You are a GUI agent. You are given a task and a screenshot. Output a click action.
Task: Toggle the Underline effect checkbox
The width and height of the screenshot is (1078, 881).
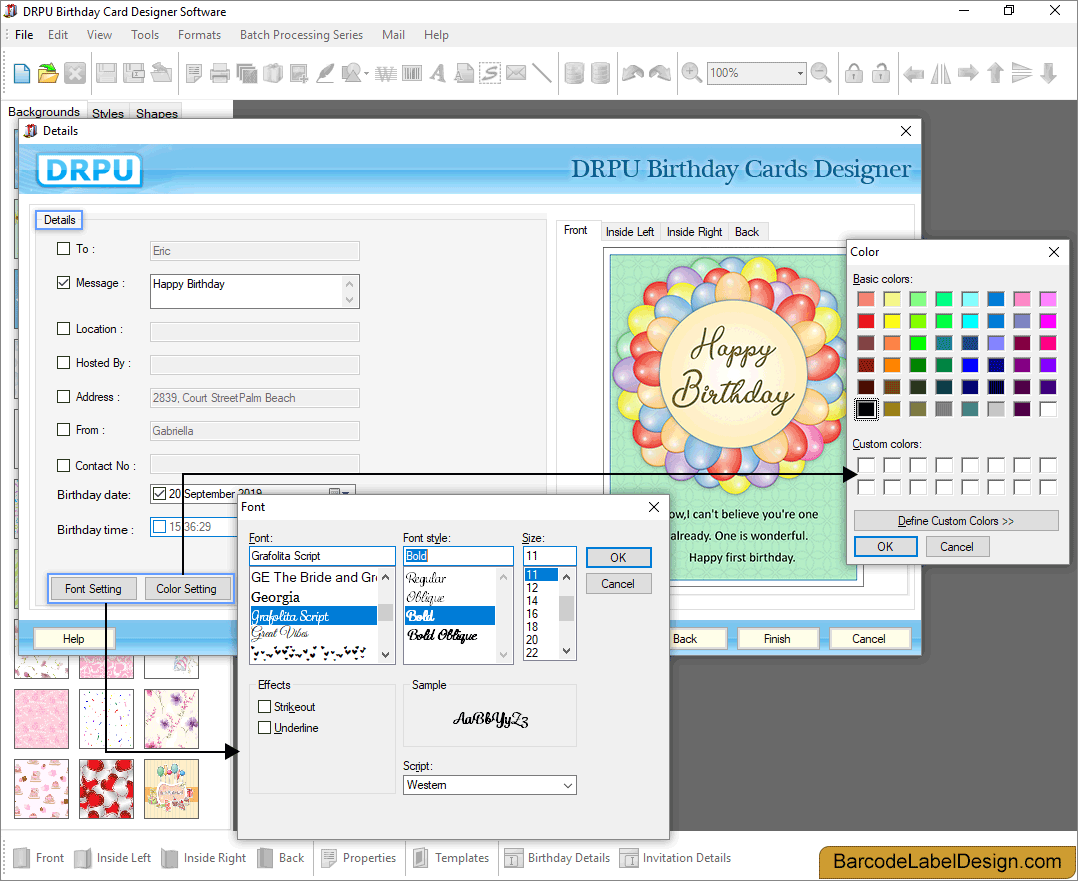[x=264, y=728]
